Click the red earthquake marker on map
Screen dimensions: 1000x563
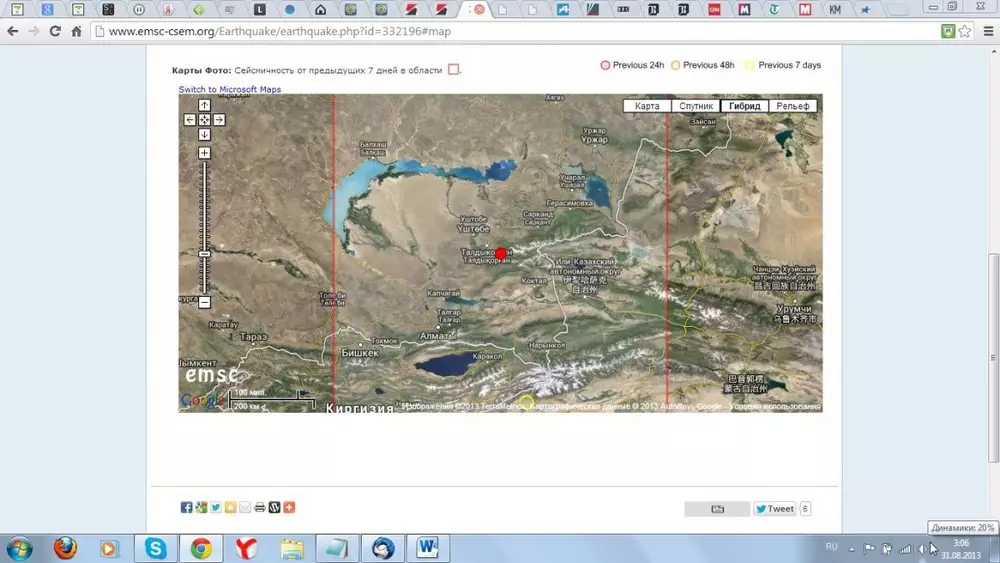tap(501, 254)
